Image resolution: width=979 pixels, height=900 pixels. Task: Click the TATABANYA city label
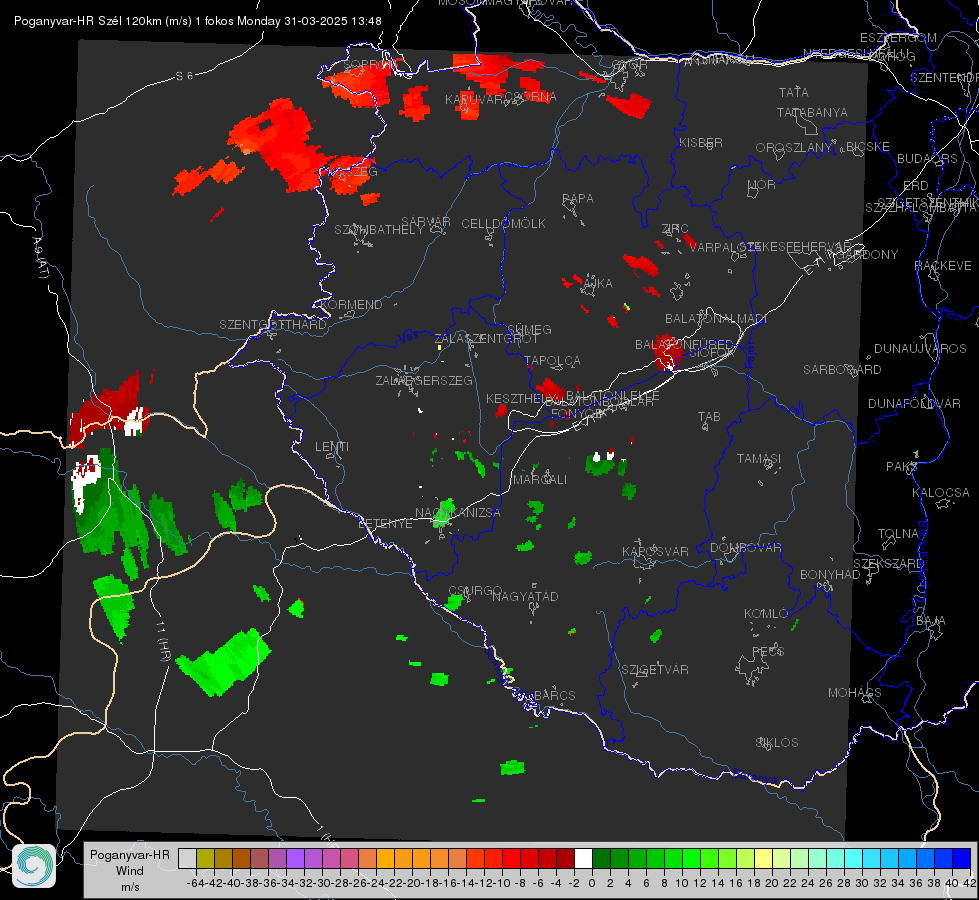tap(812, 112)
